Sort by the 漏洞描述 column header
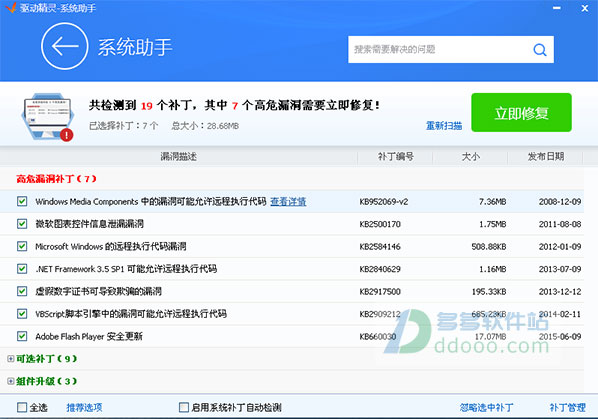The image size is (598, 419). (x=178, y=156)
